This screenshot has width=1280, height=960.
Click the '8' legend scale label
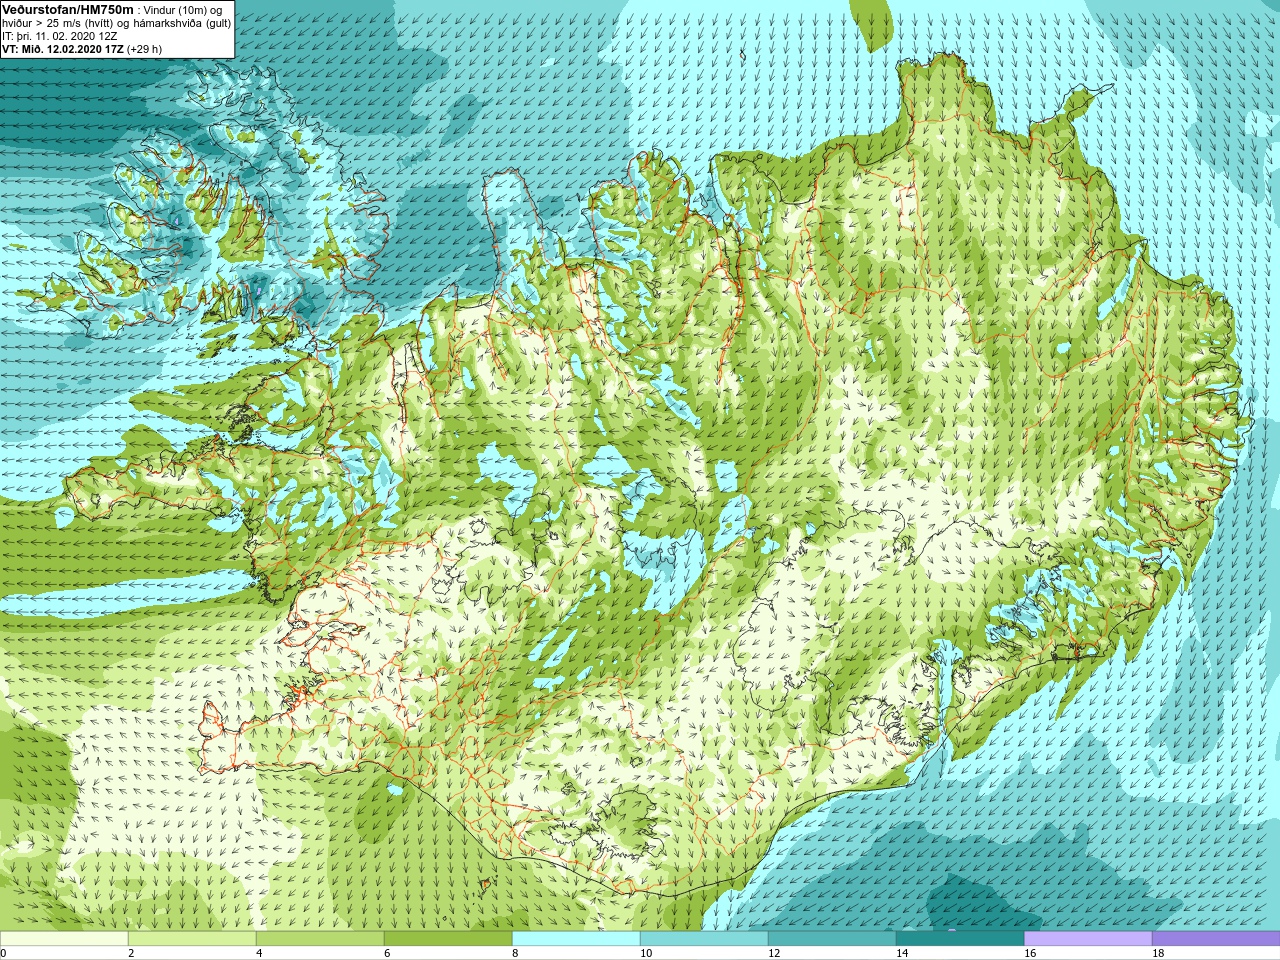pos(515,953)
